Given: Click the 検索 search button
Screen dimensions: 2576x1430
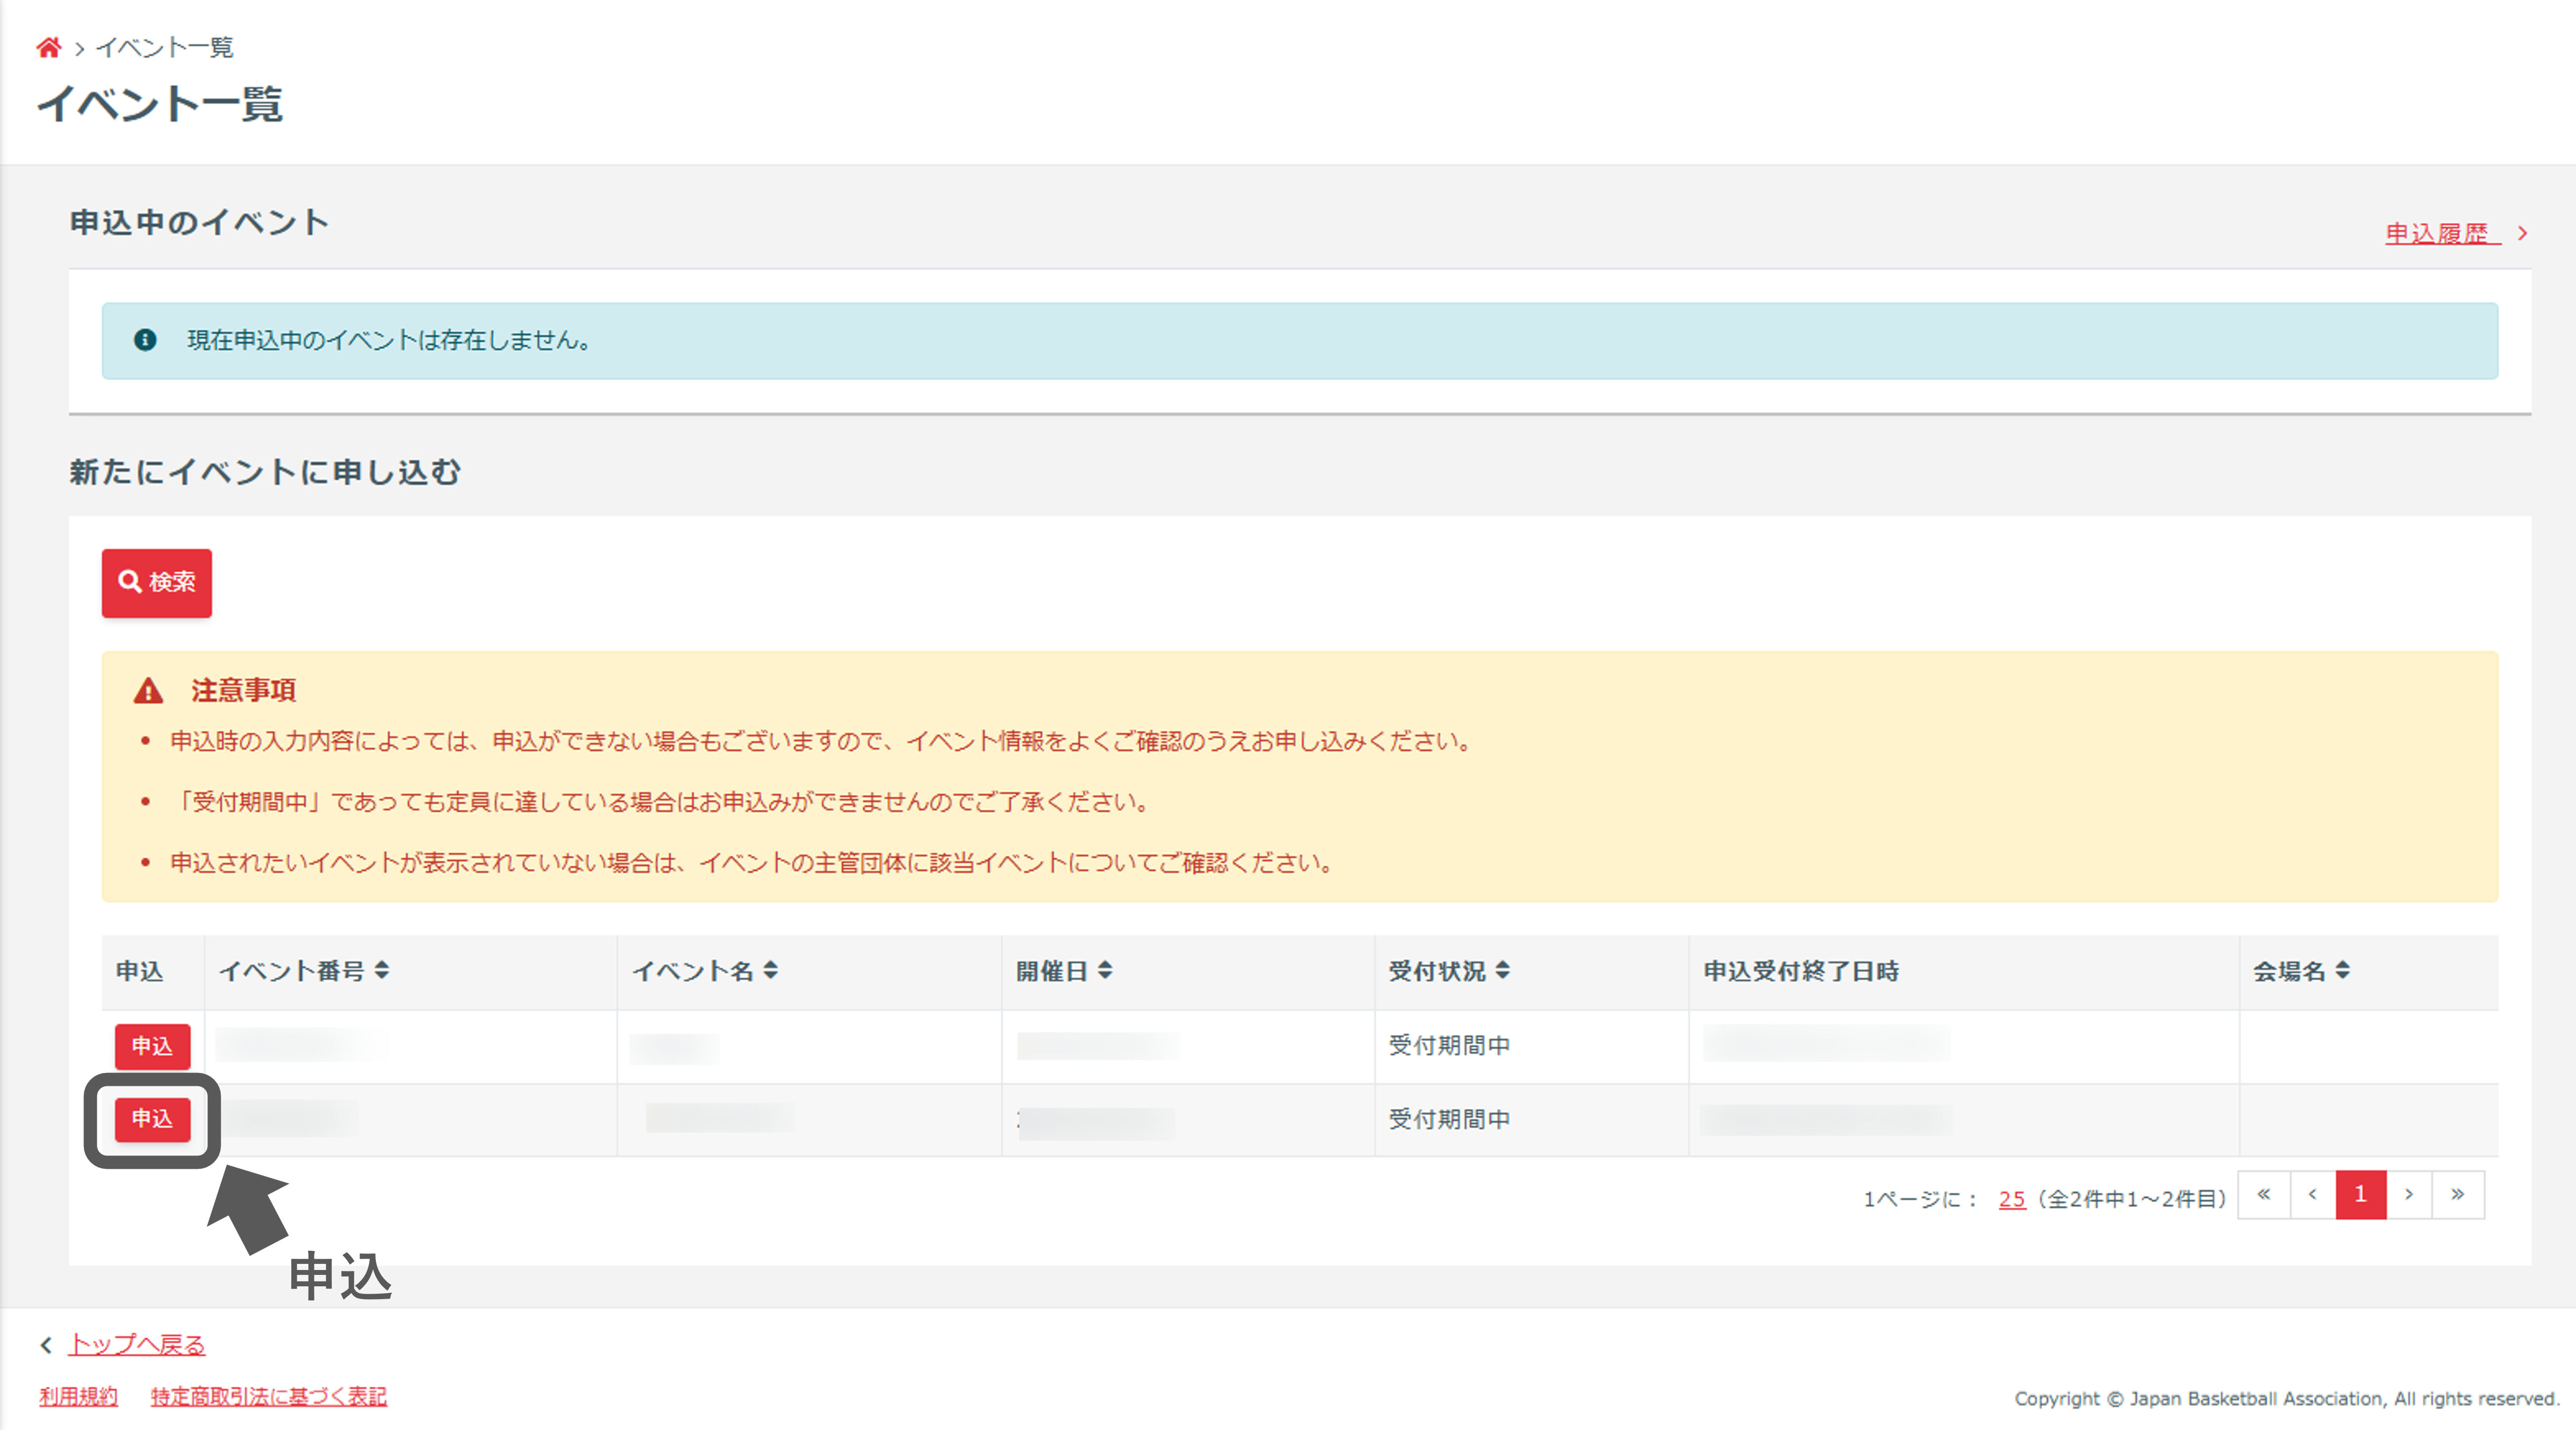Looking at the screenshot, I should (156, 582).
